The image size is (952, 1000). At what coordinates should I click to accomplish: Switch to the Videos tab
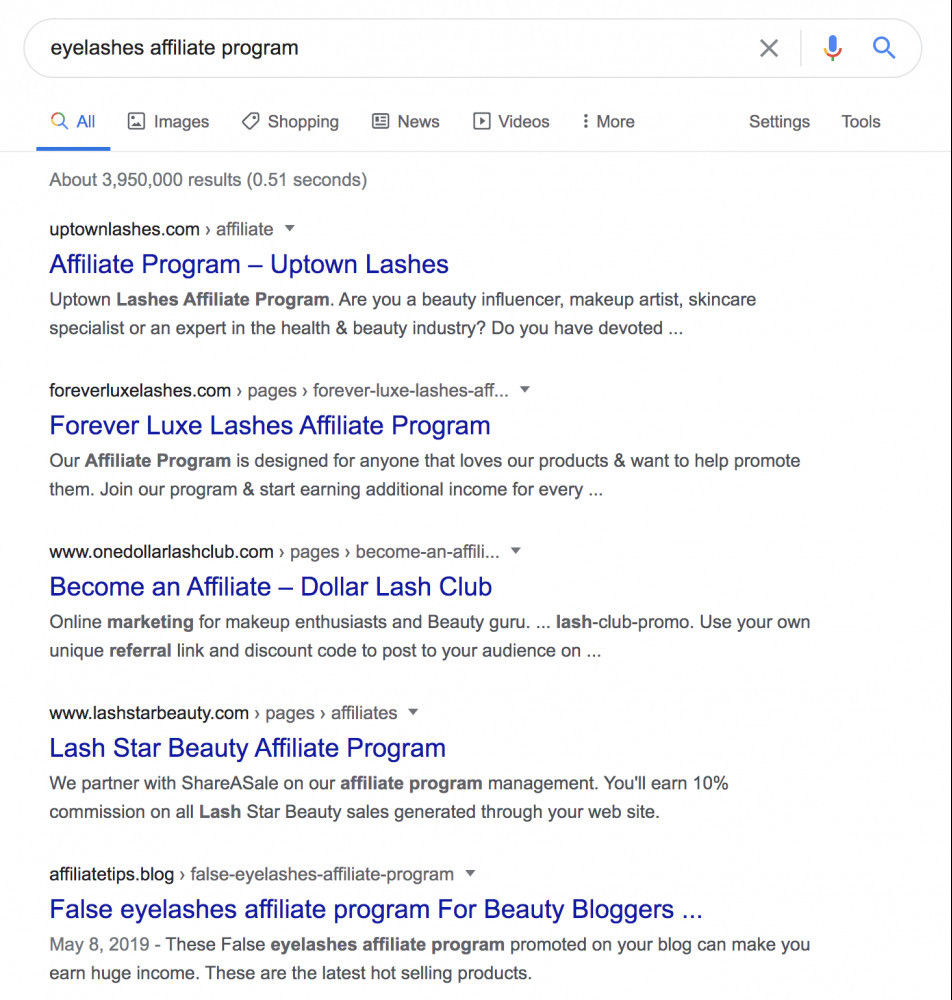pyautogui.click(x=511, y=121)
